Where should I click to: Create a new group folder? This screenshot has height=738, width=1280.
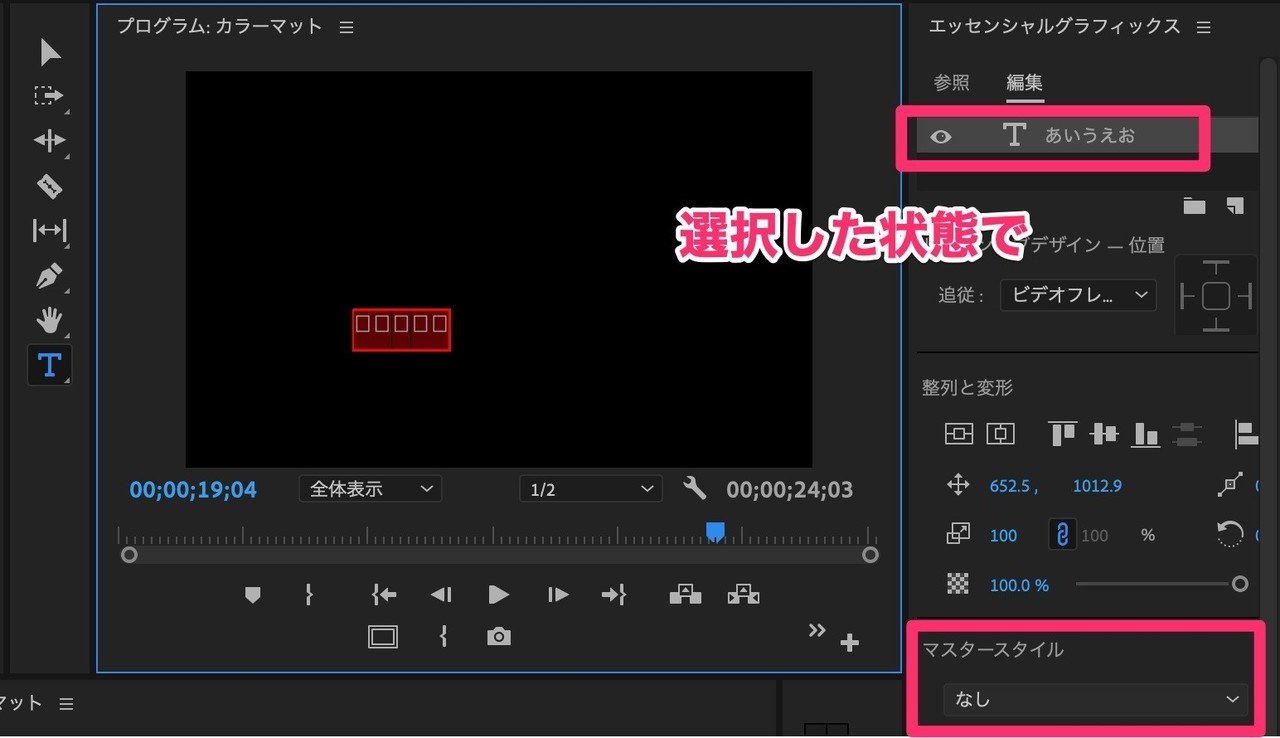[1194, 206]
